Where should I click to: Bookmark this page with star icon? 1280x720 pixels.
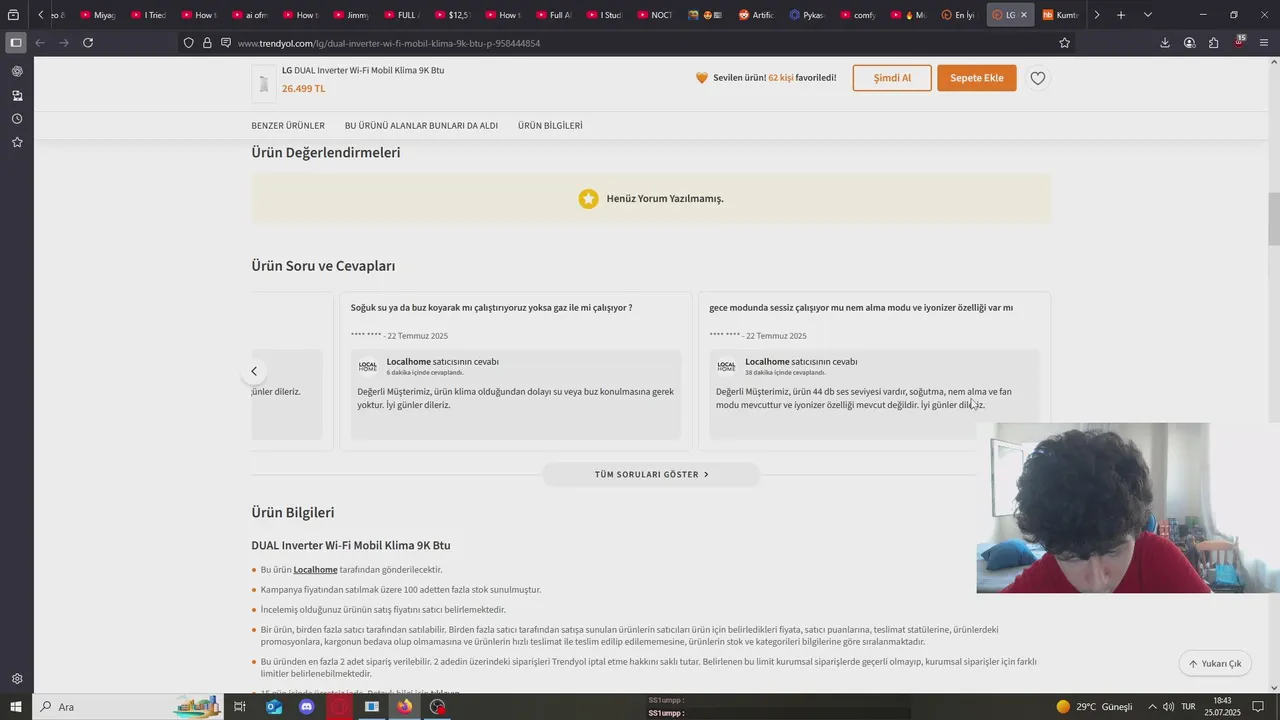click(x=1064, y=43)
